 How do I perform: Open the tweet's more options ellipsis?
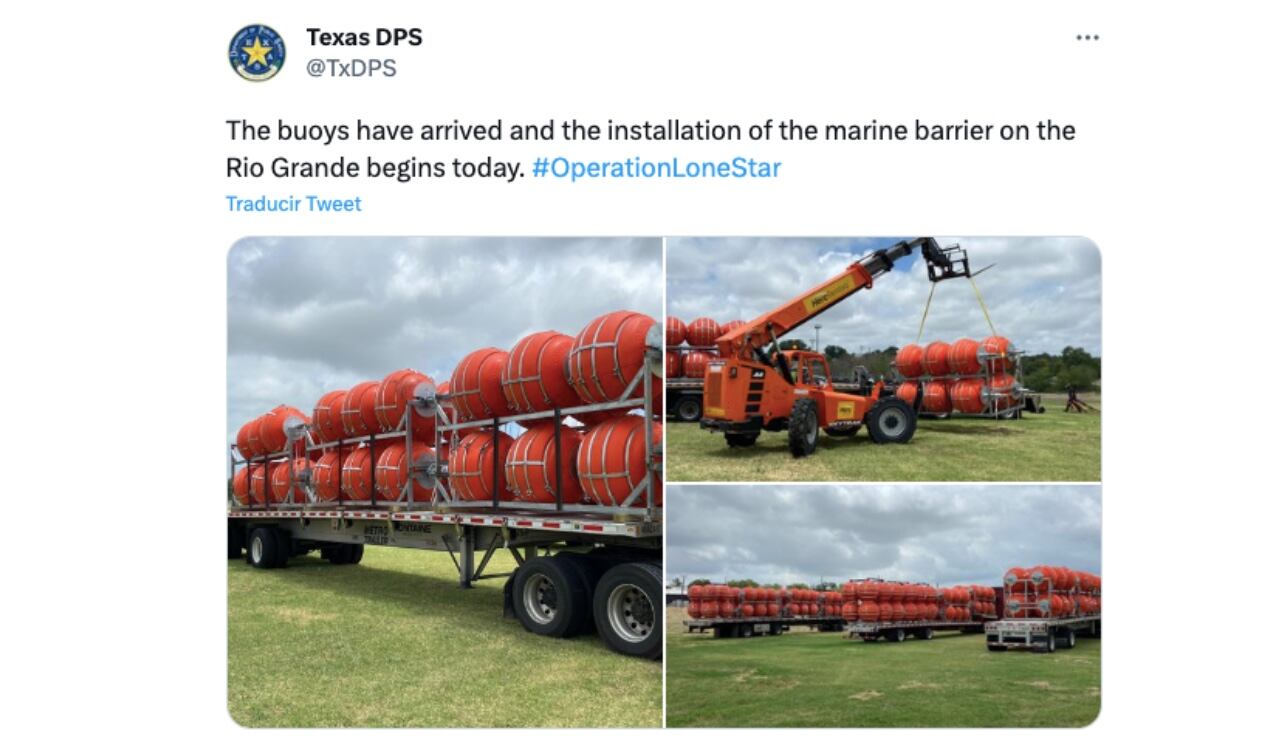1087,38
